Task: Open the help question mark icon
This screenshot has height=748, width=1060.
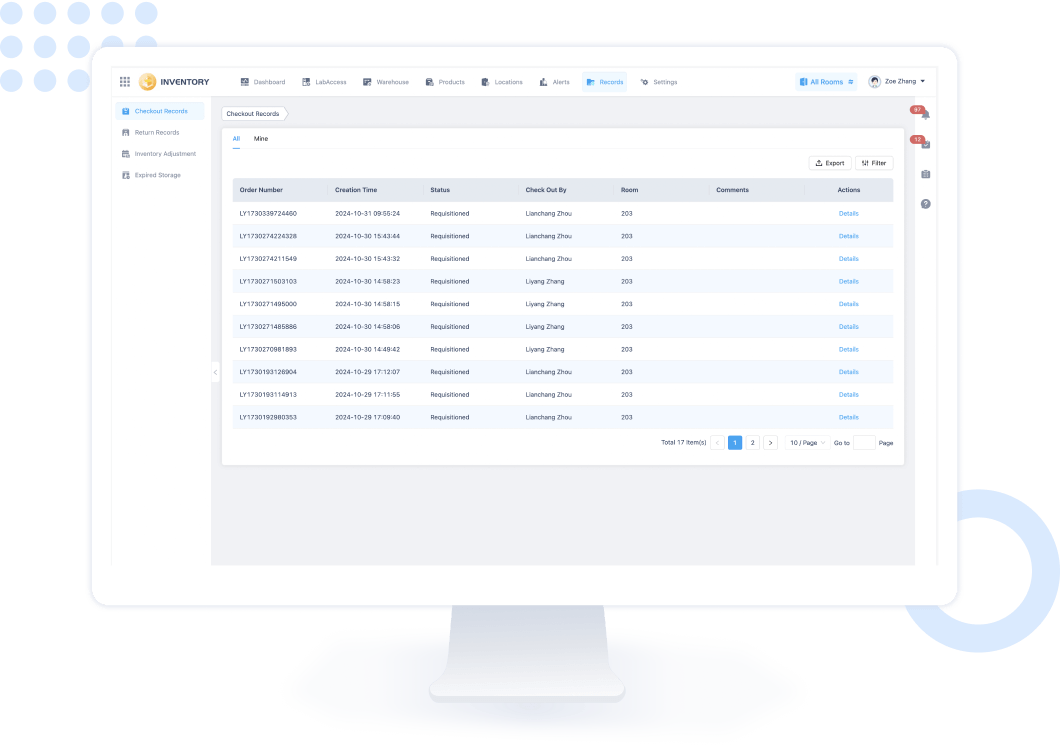Action: [925, 204]
